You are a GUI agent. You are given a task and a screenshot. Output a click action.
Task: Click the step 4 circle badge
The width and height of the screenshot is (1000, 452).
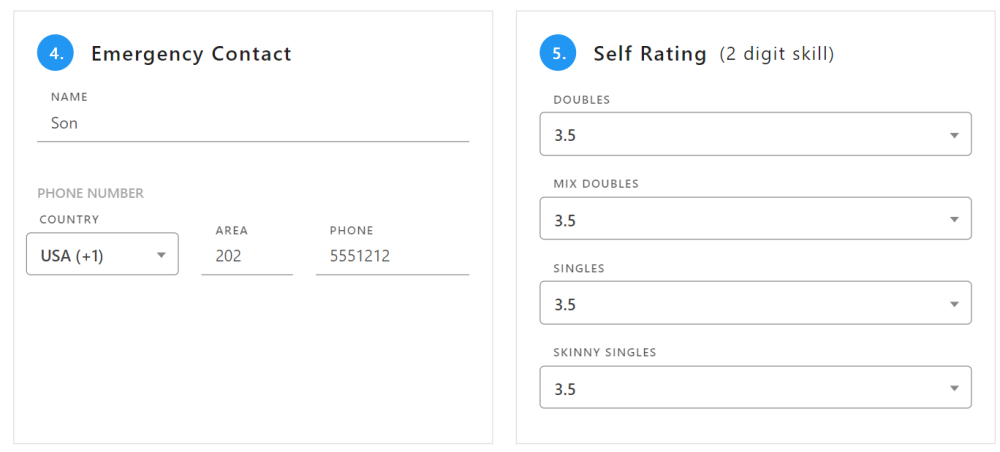click(x=56, y=54)
